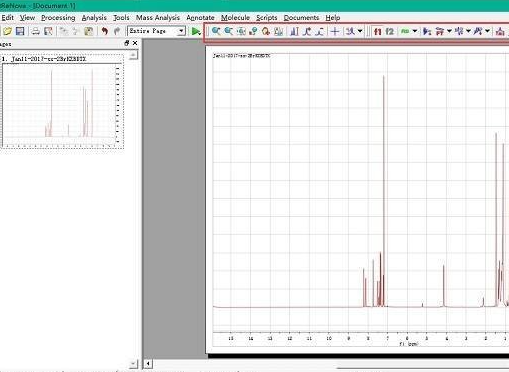Select the spectrum page thumbnail
Screen dimensions: 509x372
pyautogui.click(x=62, y=102)
